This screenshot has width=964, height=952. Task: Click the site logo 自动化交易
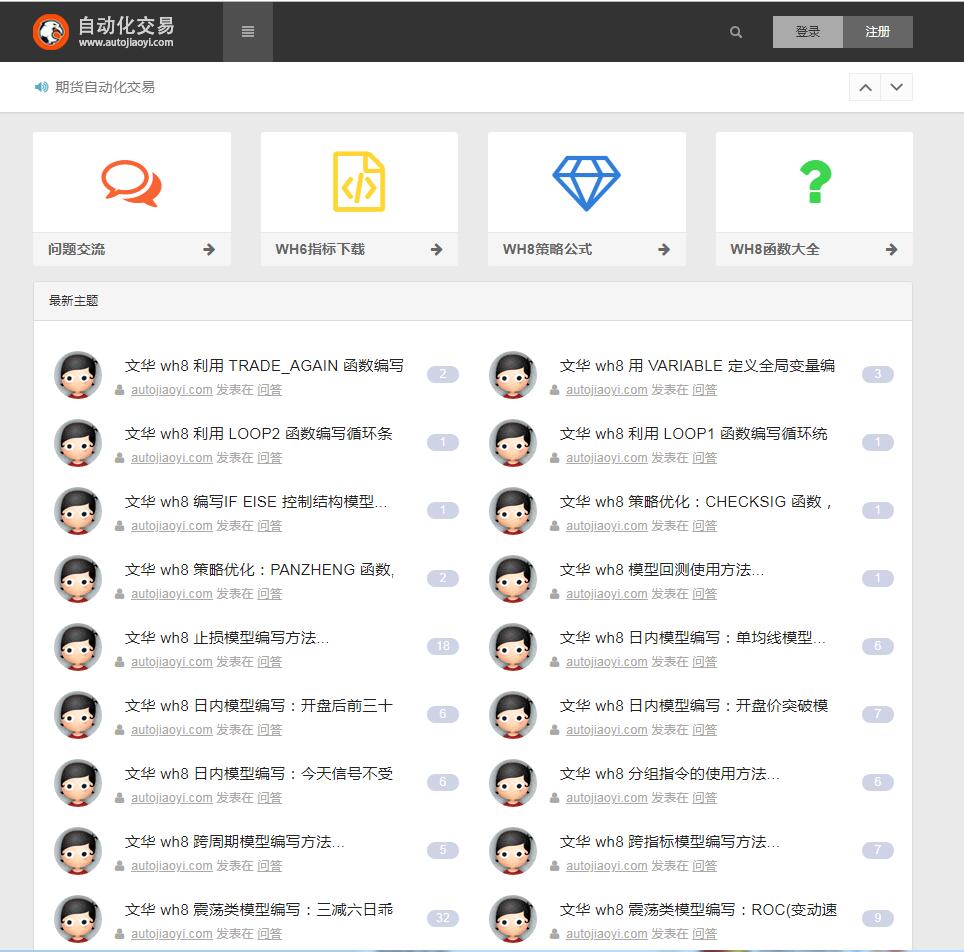click(103, 31)
